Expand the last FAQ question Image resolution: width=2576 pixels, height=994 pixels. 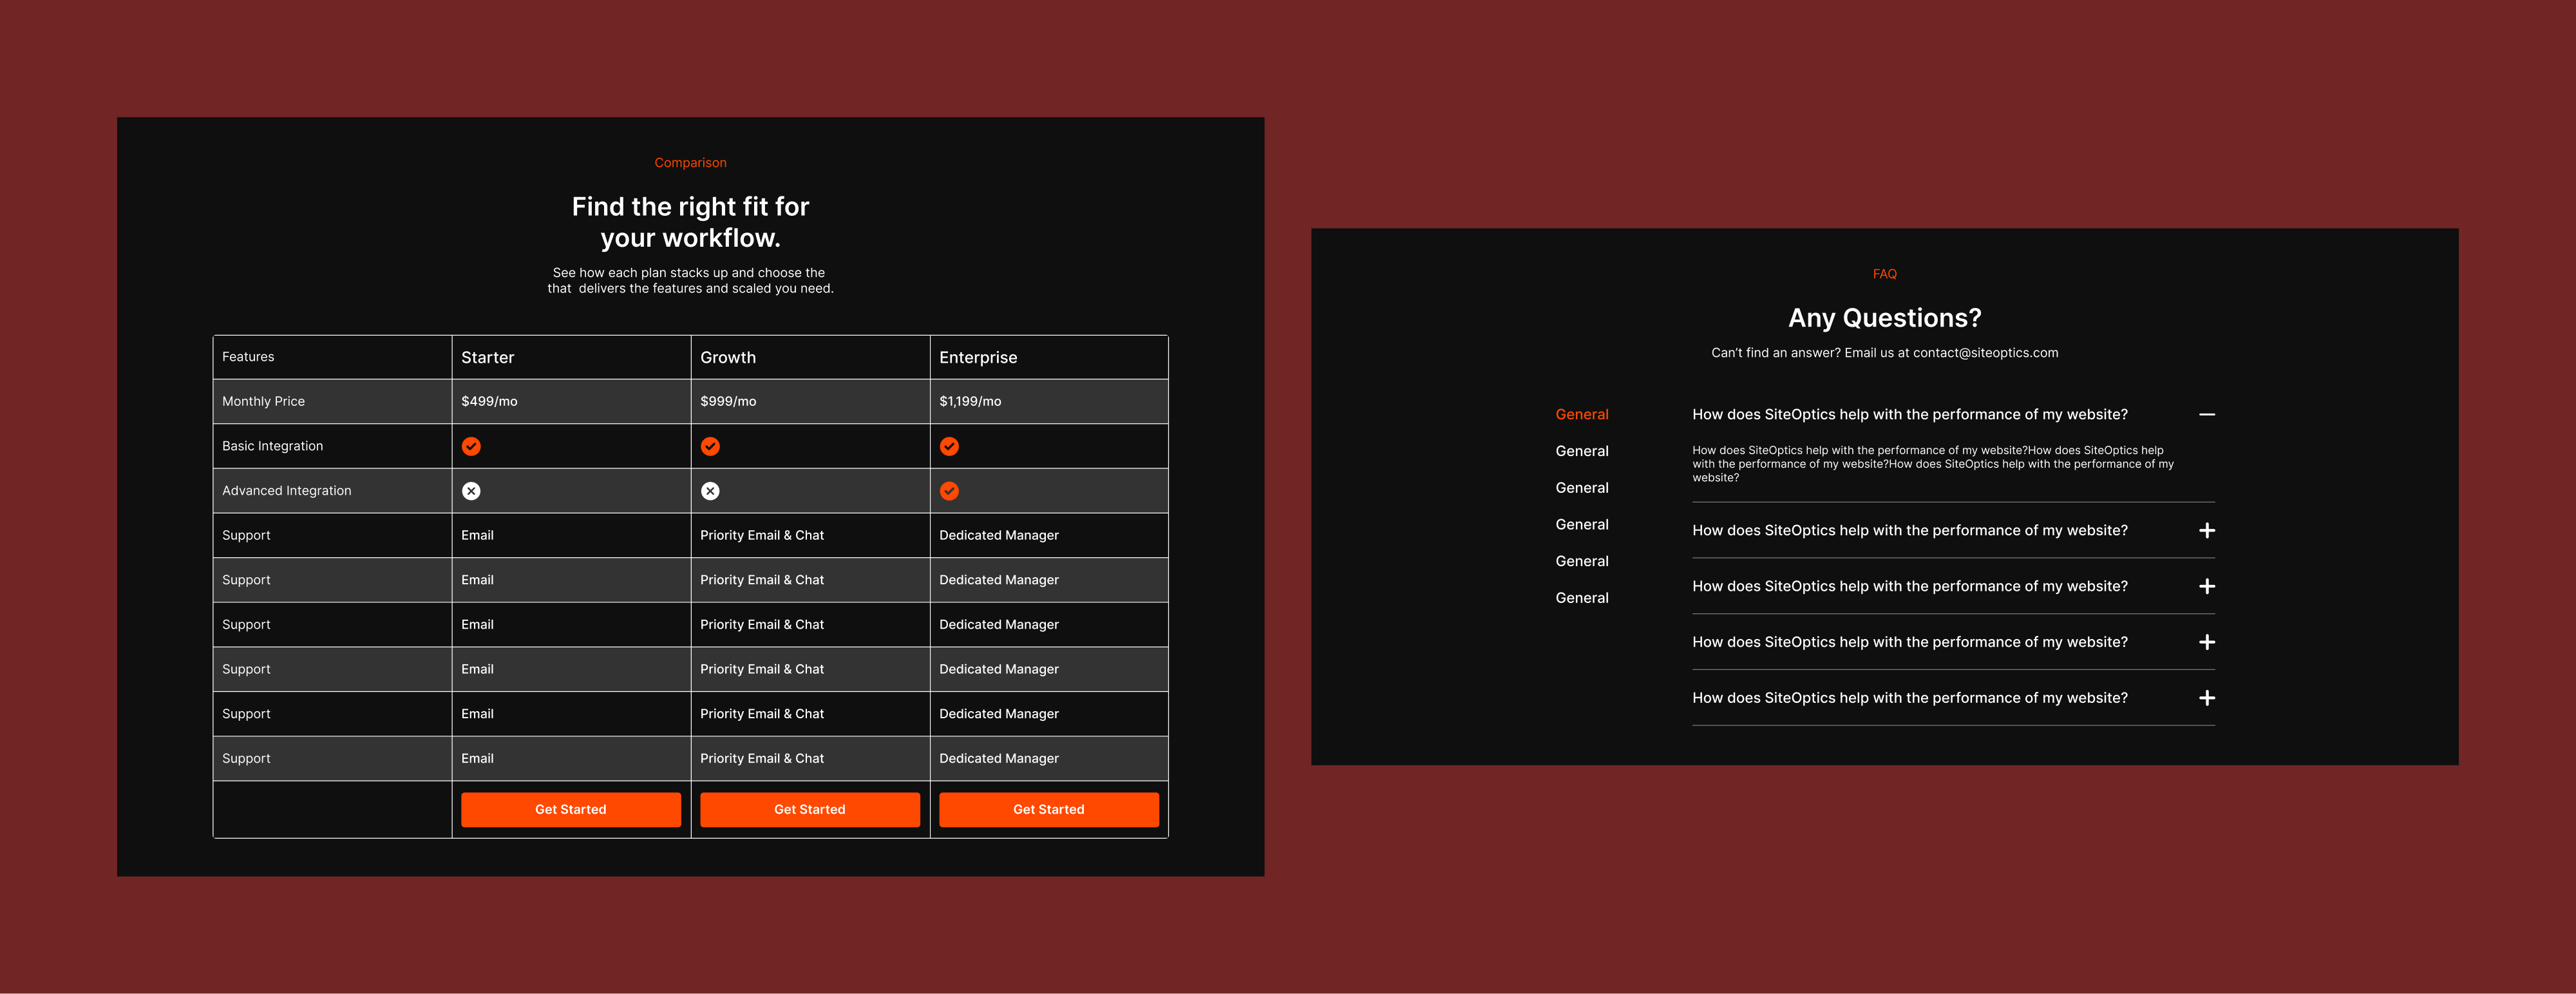(x=2207, y=698)
